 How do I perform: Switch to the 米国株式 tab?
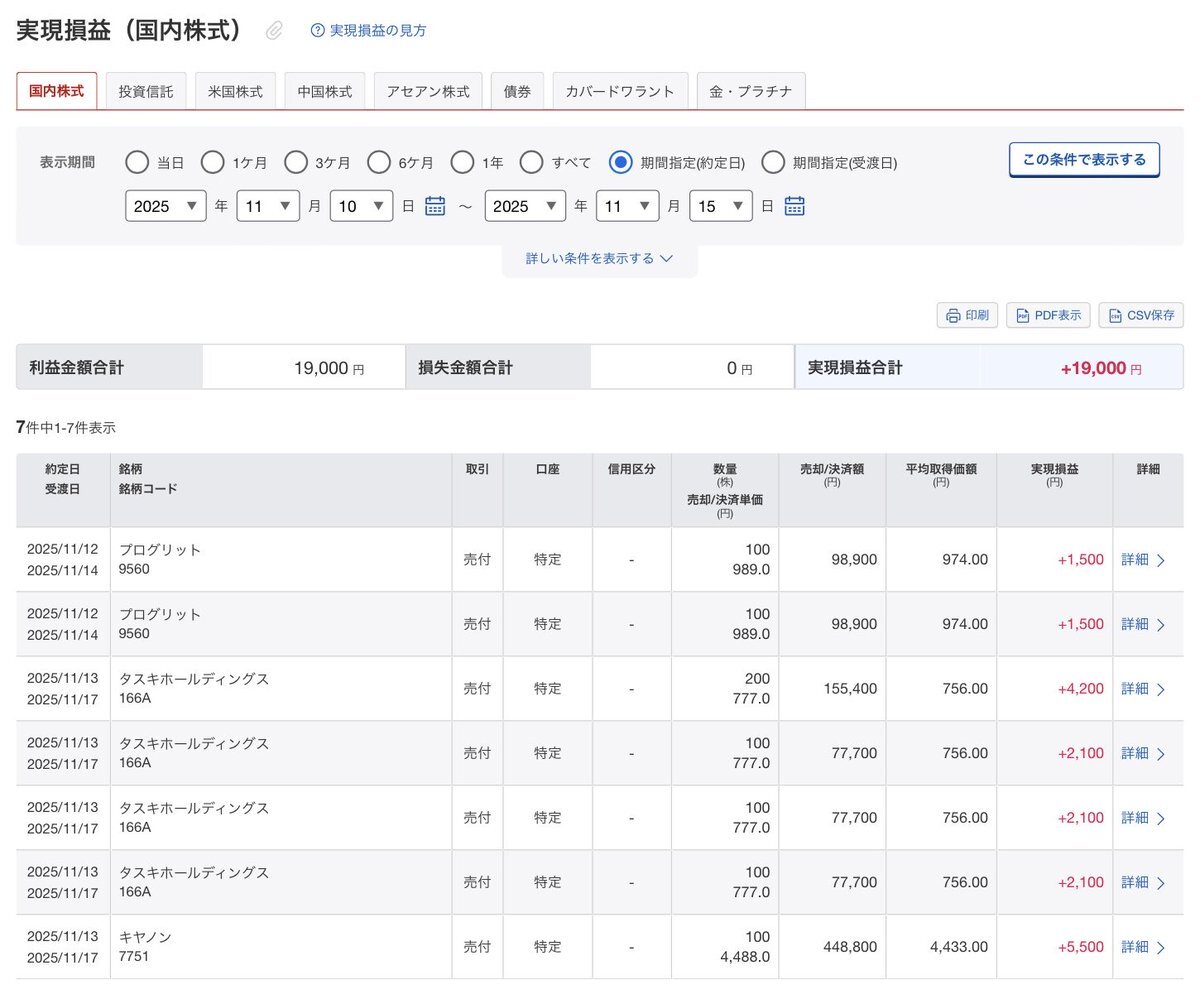(x=235, y=91)
